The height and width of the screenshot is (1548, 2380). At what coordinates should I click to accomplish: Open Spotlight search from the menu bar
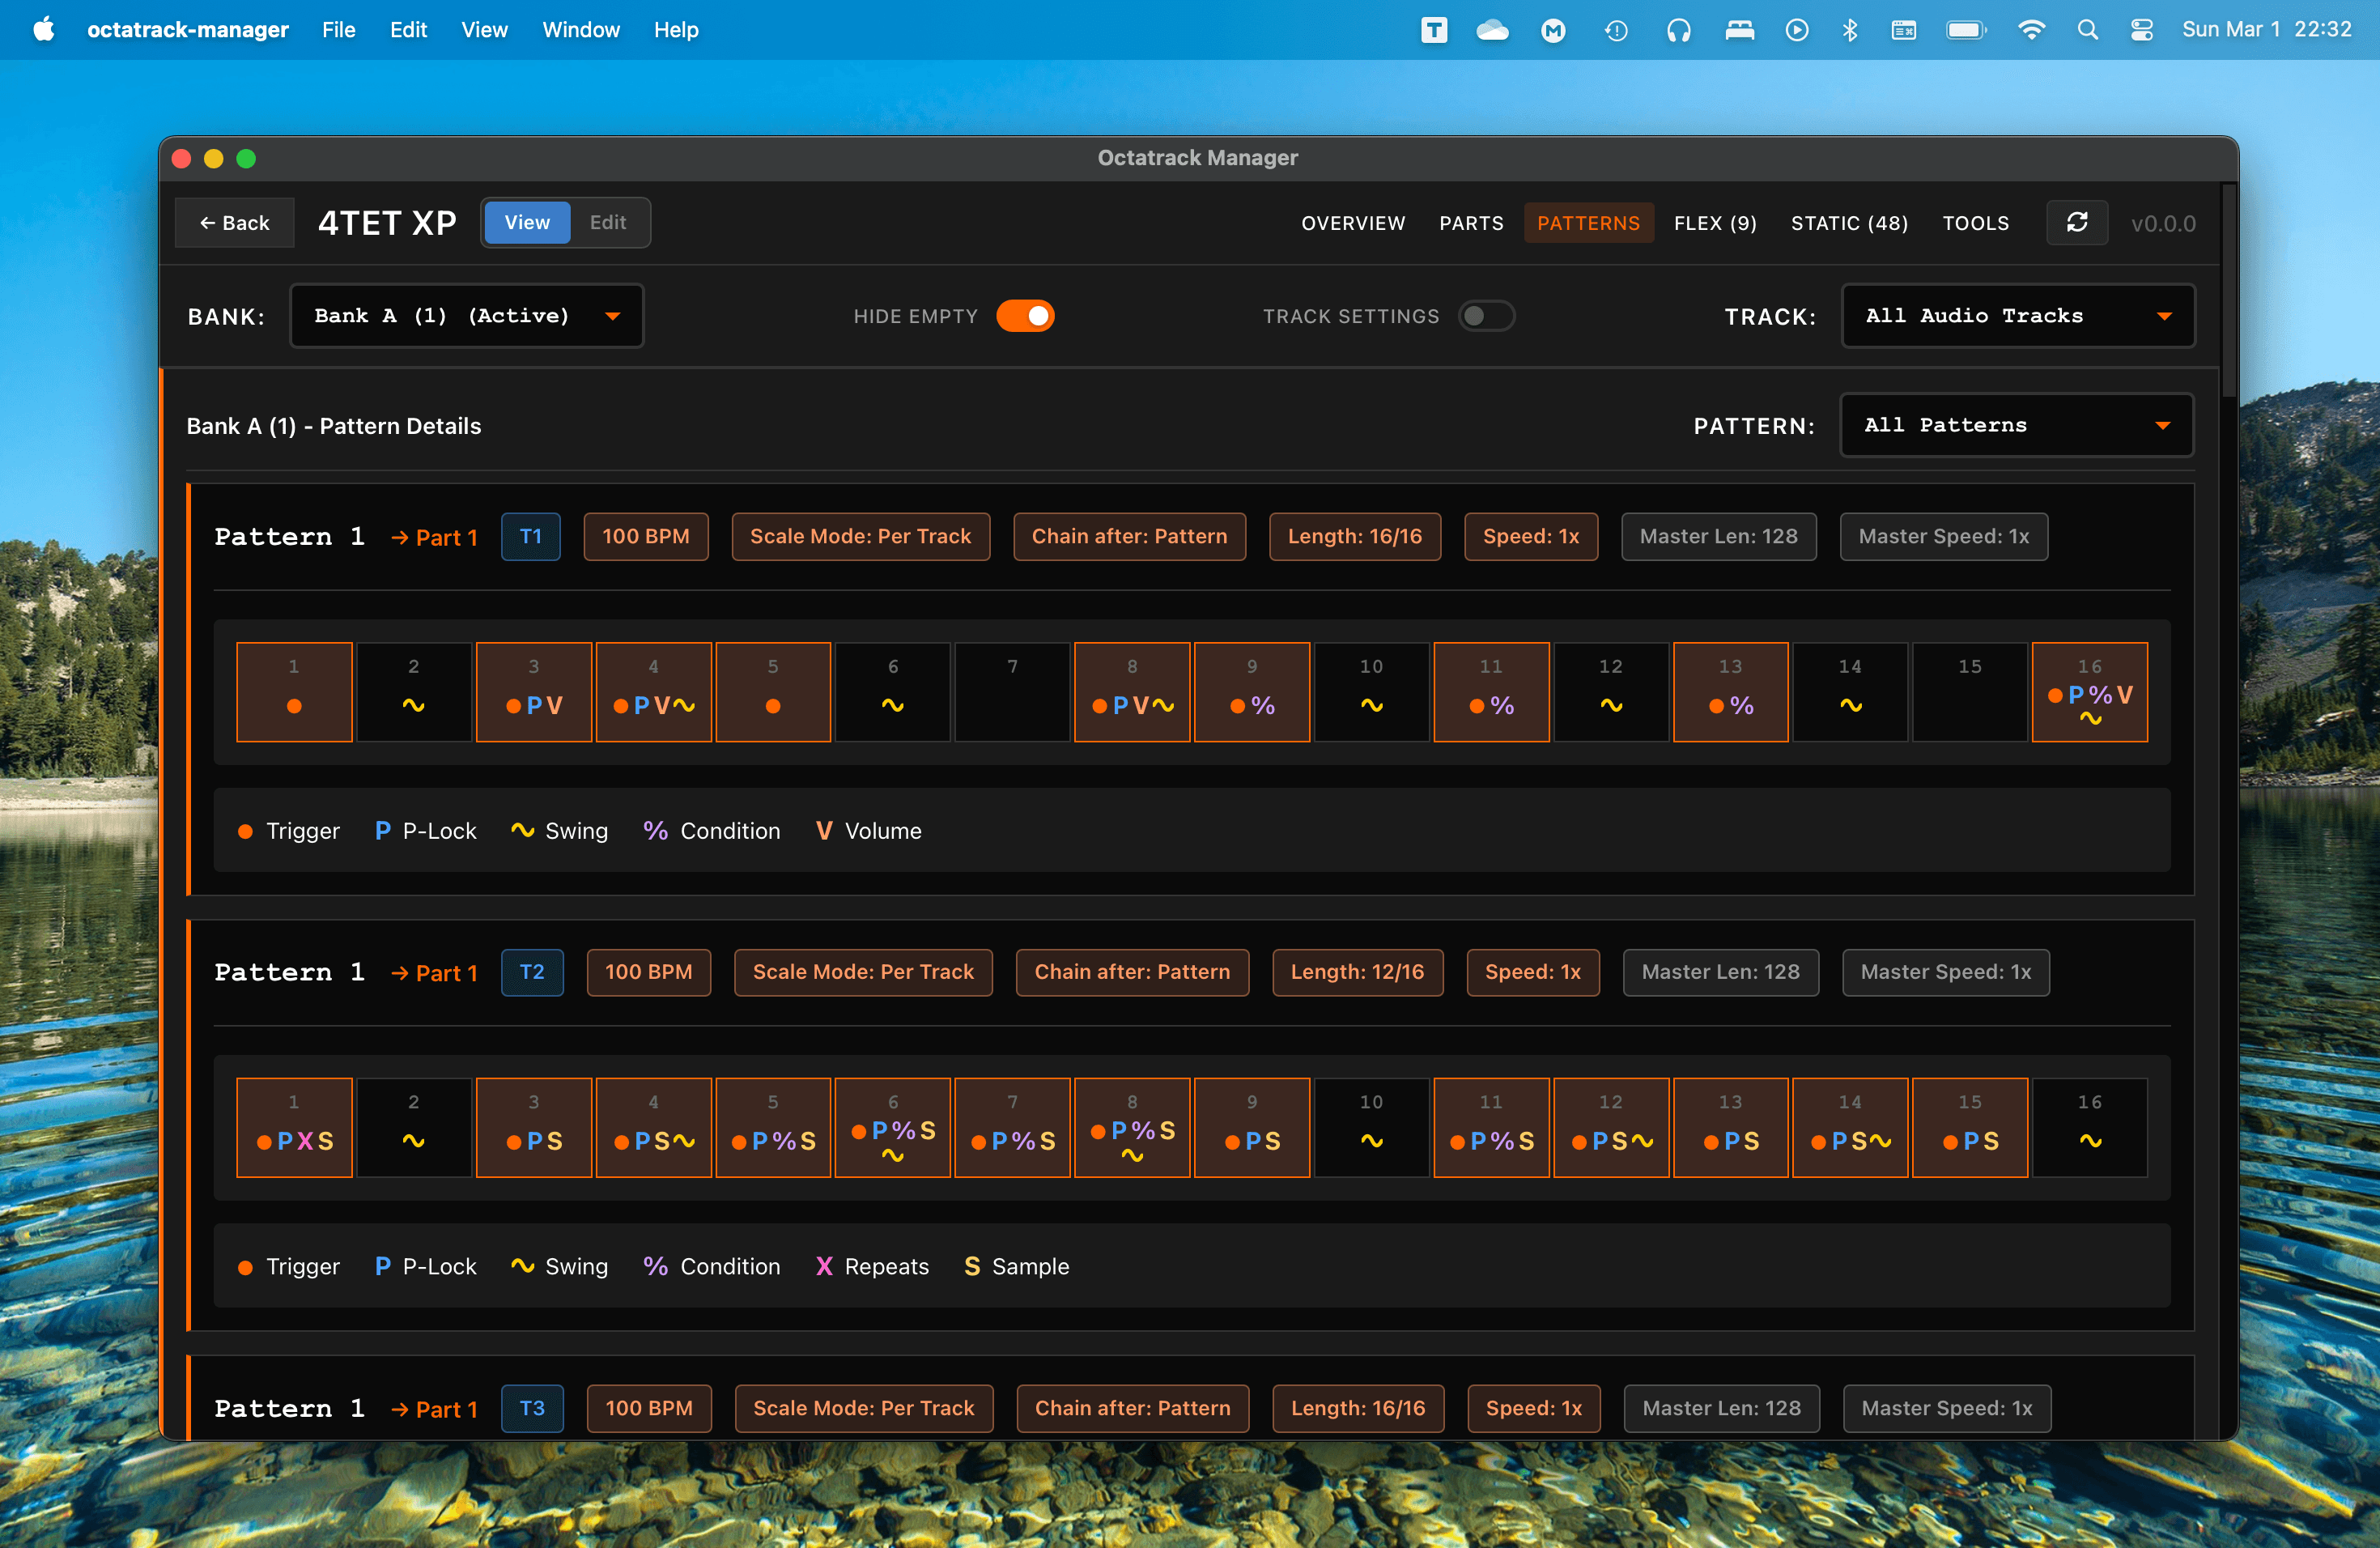2088,30
